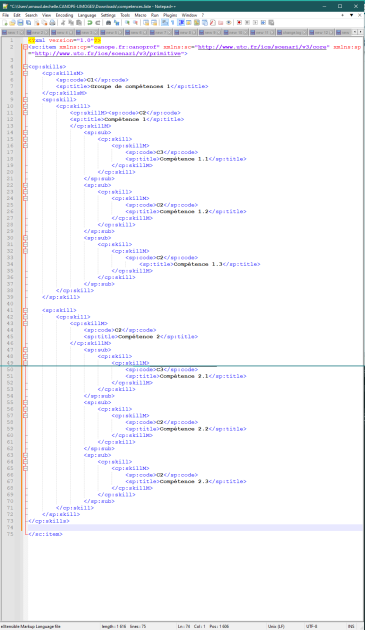Toggle Show all characters pilcrow button
The height and width of the screenshot is (630, 365).
click(x=172, y=22)
